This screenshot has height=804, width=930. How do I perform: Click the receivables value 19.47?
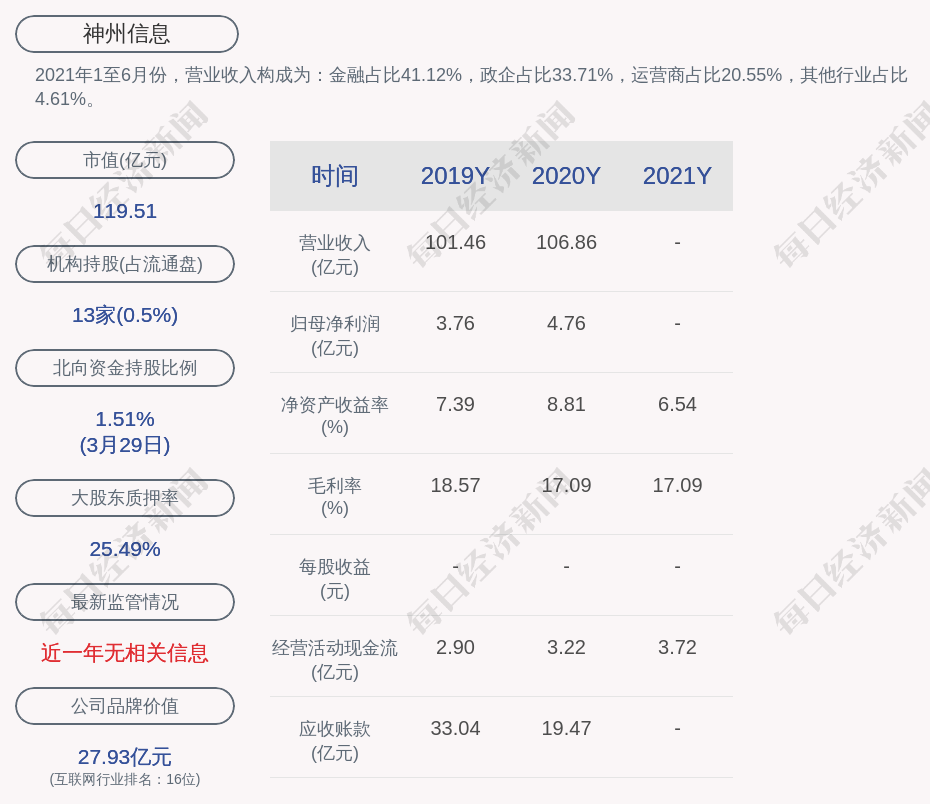click(x=566, y=729)
